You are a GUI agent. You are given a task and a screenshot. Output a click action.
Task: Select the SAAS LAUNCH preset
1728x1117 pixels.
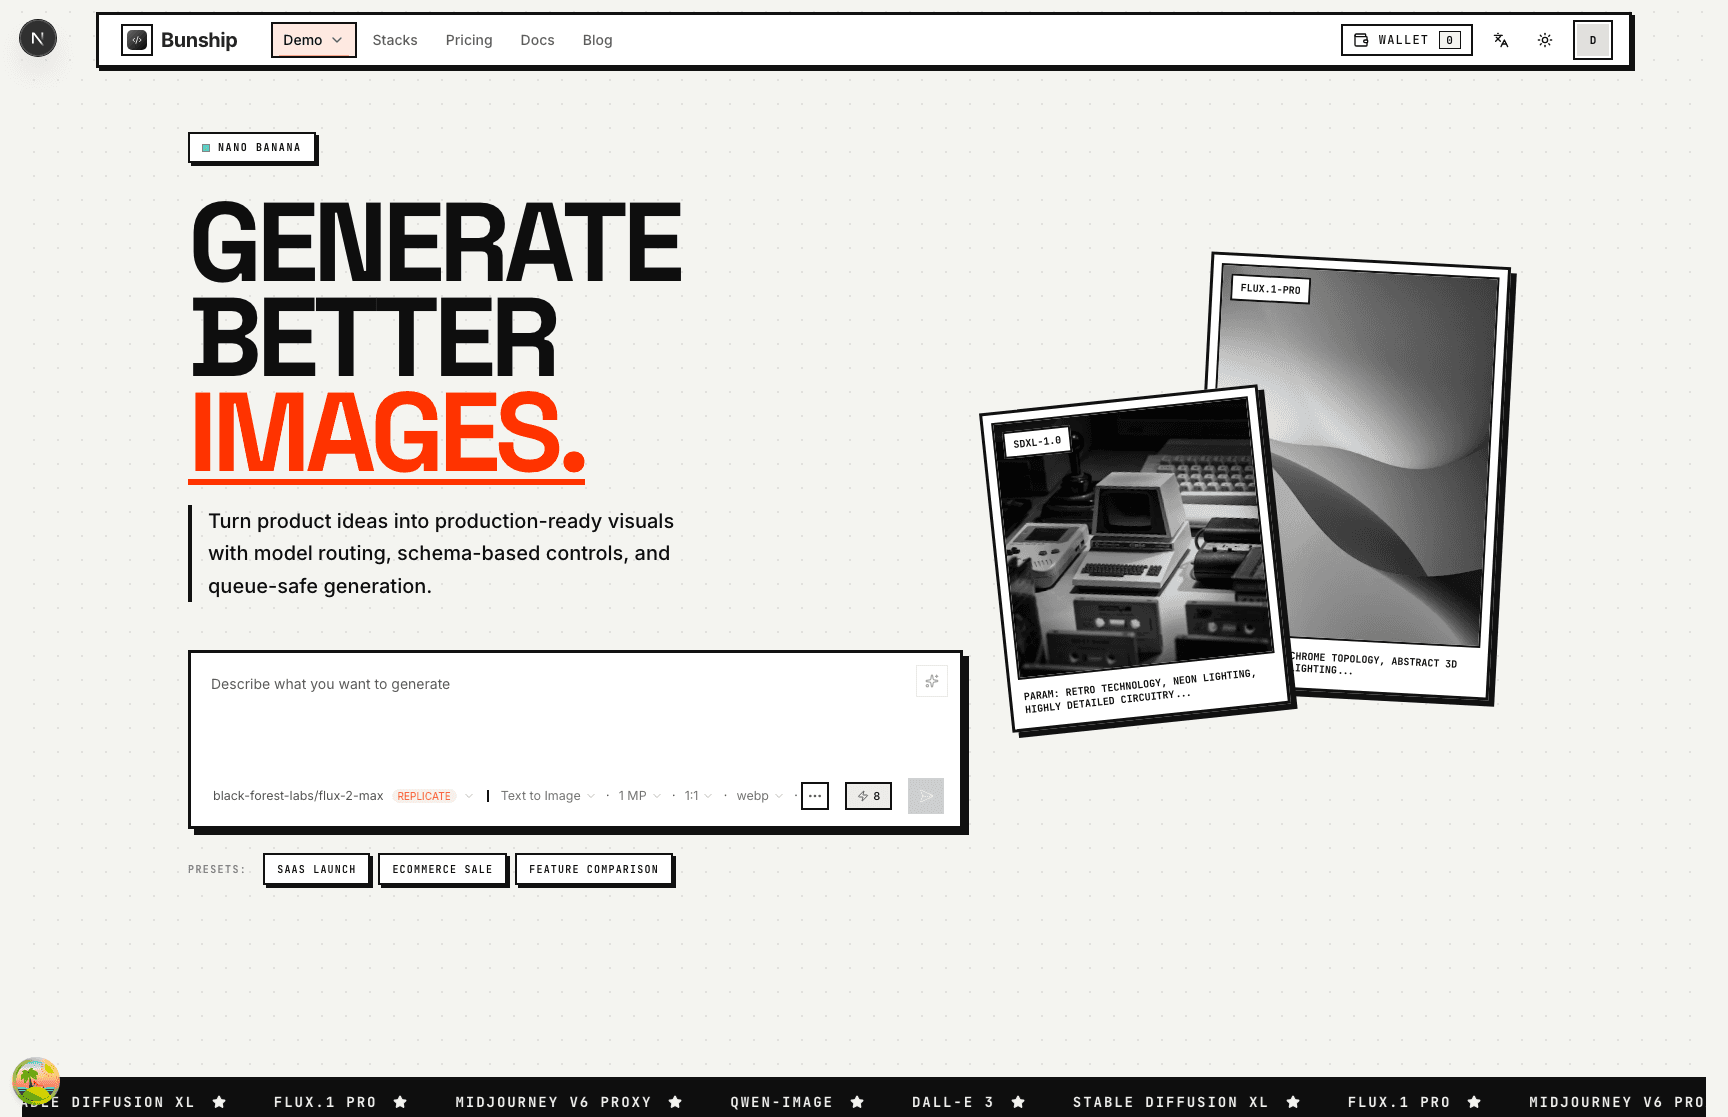(316, 869)
